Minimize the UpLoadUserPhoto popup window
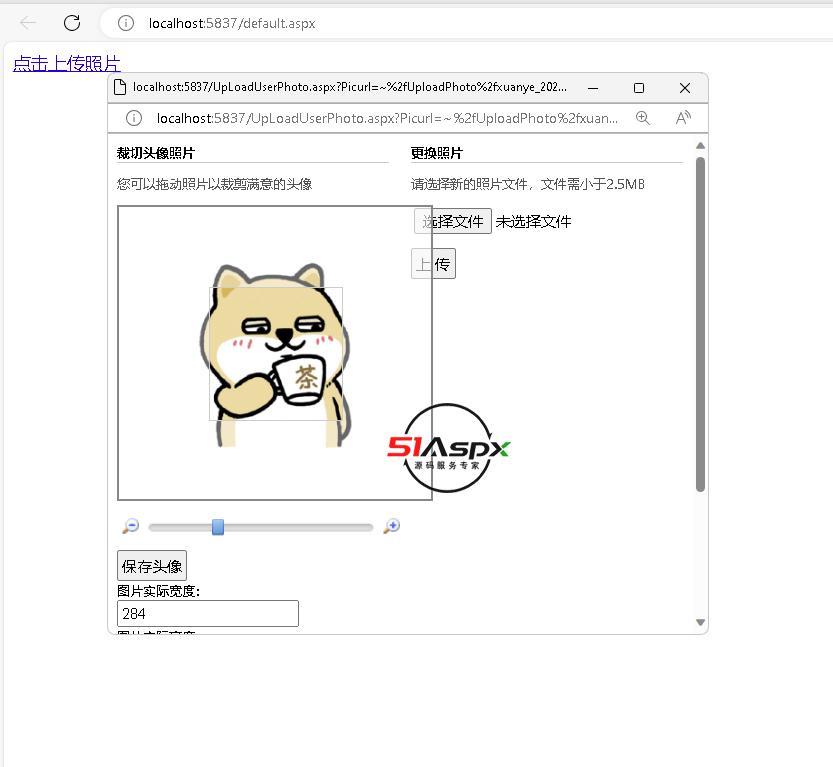This screenshot has height=767, width=833. coord(593,88)
